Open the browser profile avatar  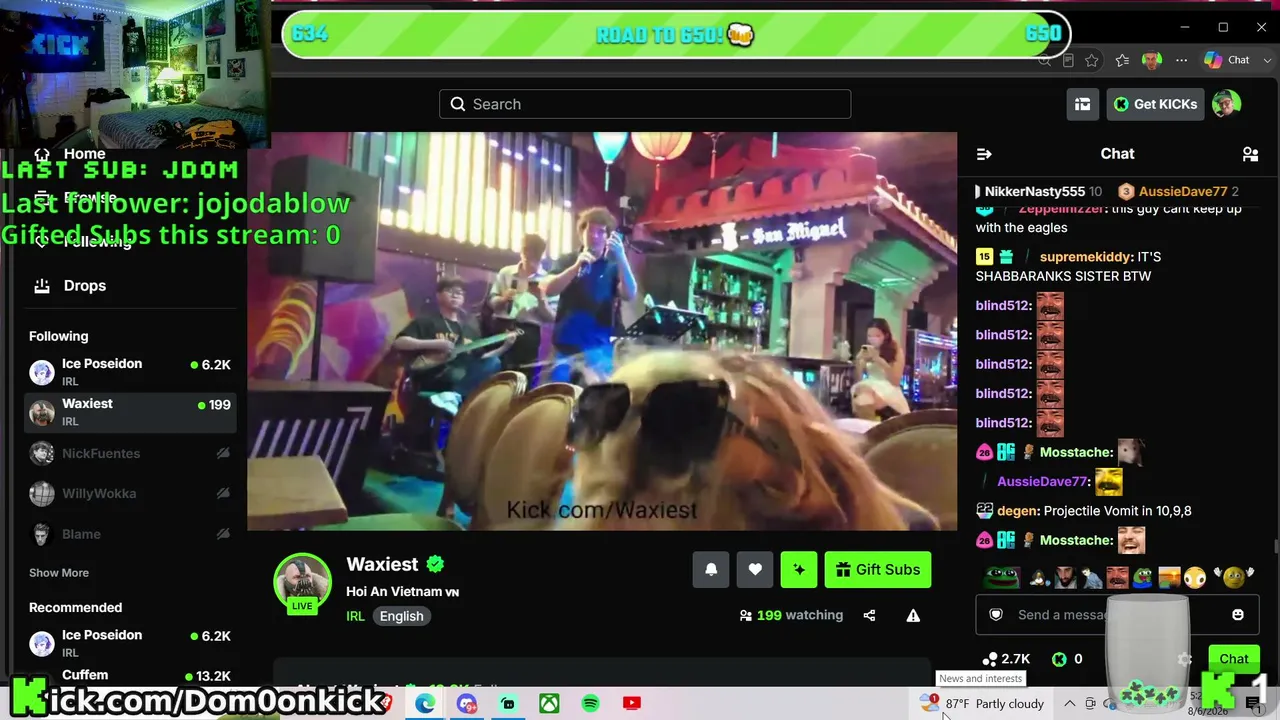pos(1152,60)
